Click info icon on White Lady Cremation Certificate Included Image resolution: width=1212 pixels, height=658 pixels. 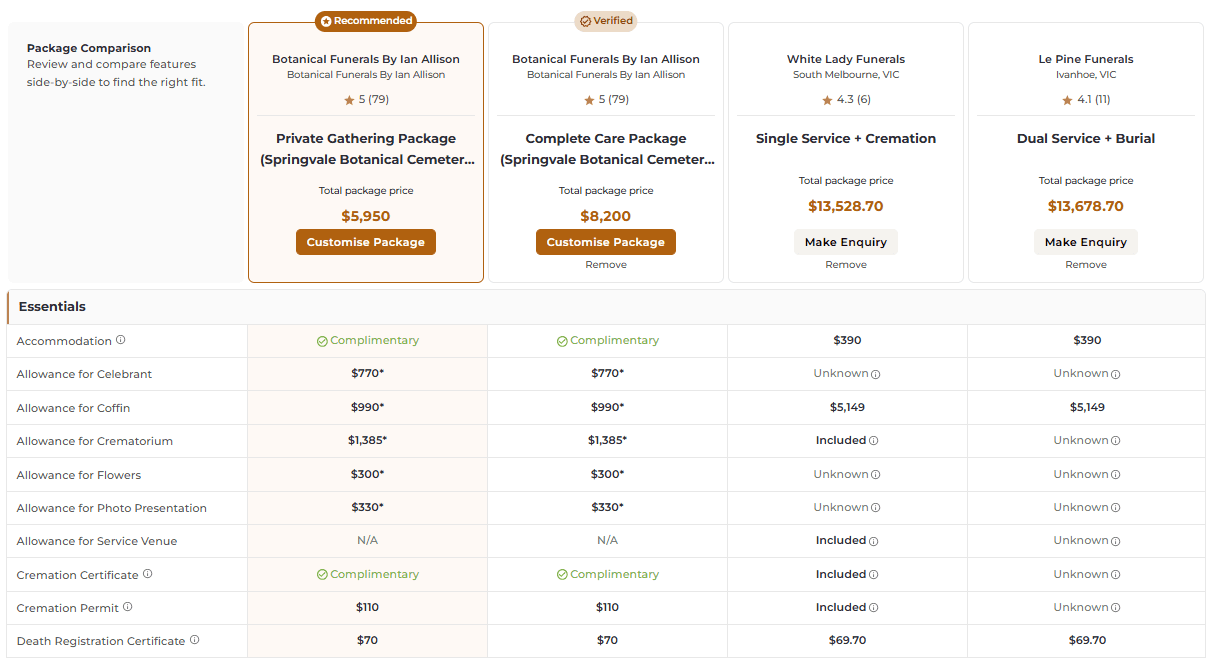click(x=873, y=575)
